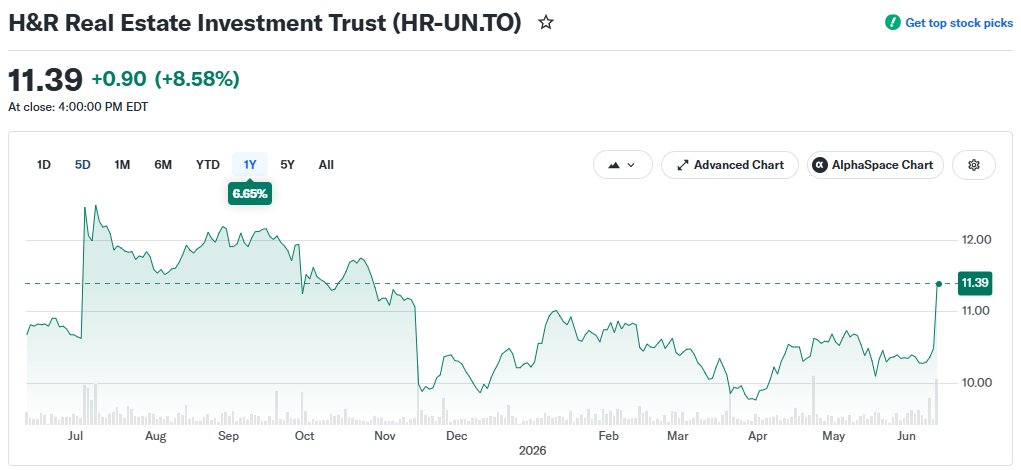This screenshot has height=470, width=1021.
Task: Click the Sep label on time axis
Action: tap(229, 435)
